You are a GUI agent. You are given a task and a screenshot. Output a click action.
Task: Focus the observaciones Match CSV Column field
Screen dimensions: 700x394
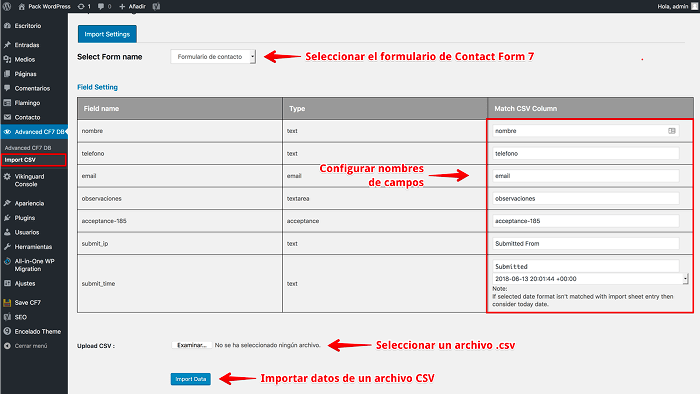click(586, 199)
